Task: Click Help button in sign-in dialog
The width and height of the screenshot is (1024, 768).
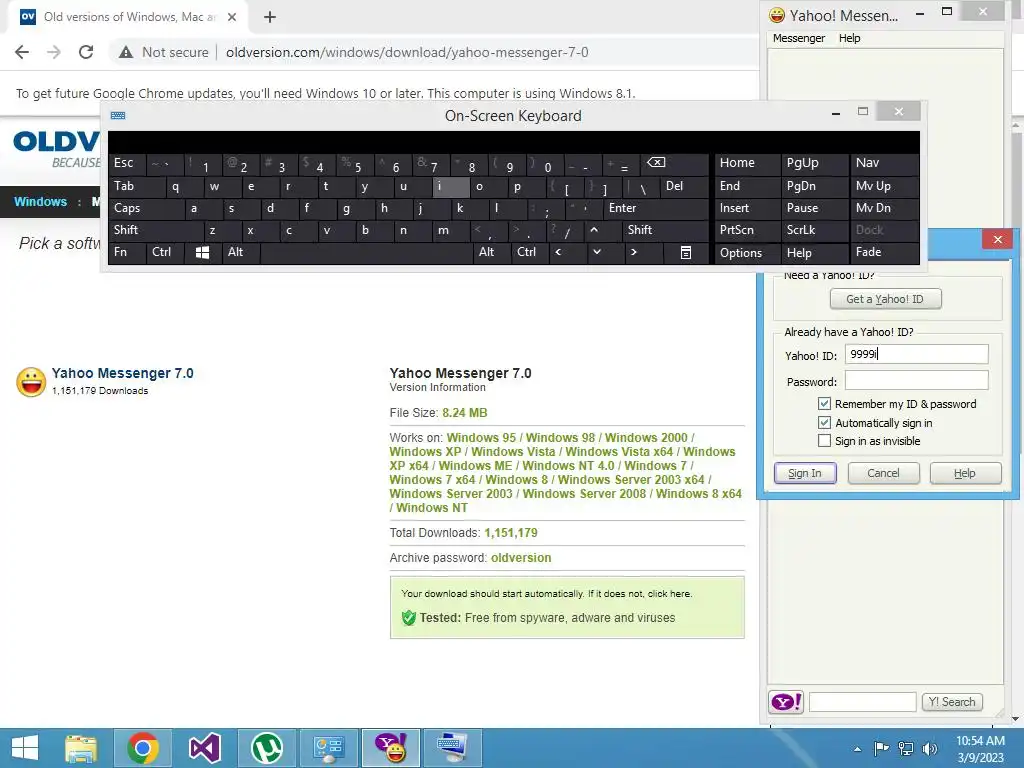Action: pyautogui.click(x=965, y=473)
